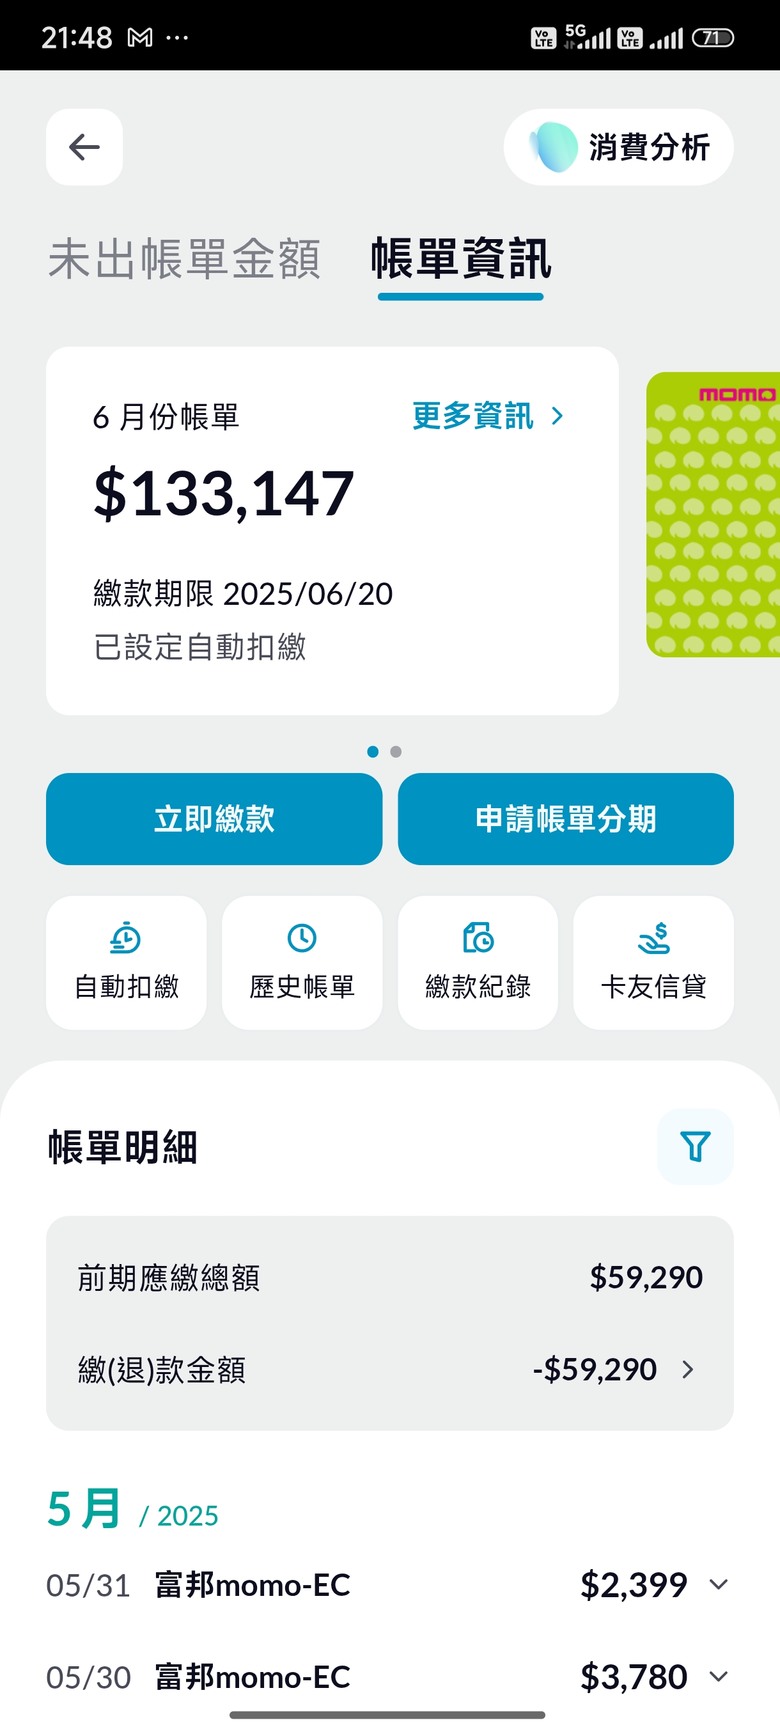Tap the 6月份帳單 $133,147 bill card
Screen dimensions: 780x1734
[x=332, y=531]
